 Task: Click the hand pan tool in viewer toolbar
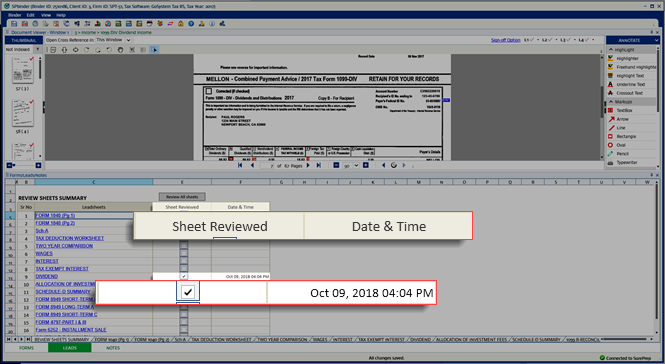point(120,50)
